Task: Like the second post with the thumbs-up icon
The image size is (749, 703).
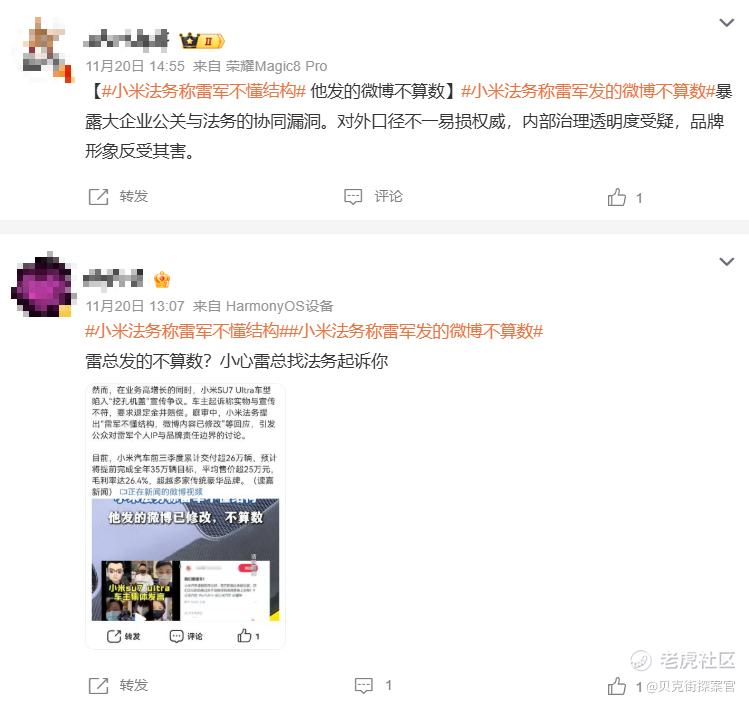Action: click(x=617, y=686)
